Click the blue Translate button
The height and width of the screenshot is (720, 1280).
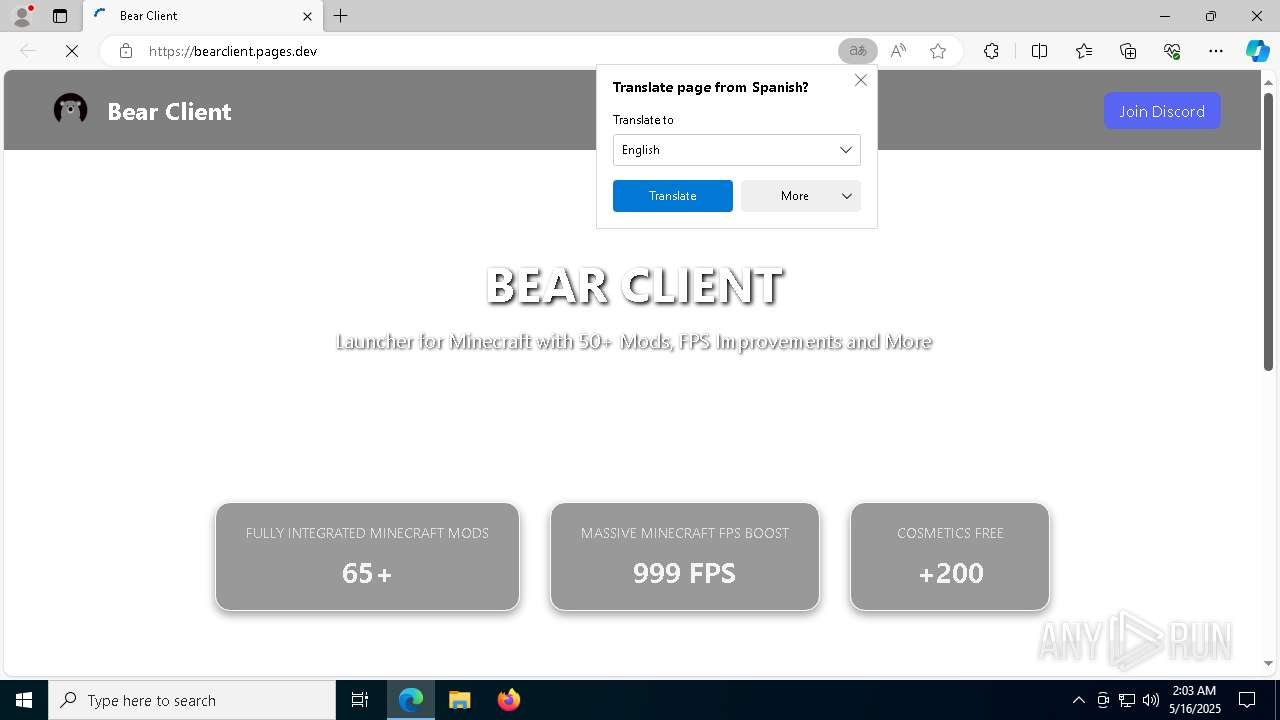click(673, 196)
